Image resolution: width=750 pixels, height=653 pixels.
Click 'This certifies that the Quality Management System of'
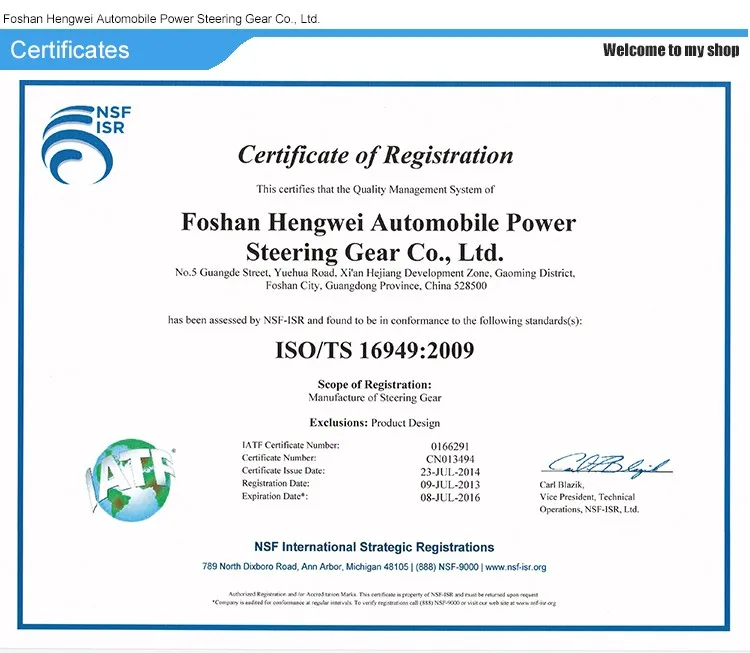click(x=375, y=189)
